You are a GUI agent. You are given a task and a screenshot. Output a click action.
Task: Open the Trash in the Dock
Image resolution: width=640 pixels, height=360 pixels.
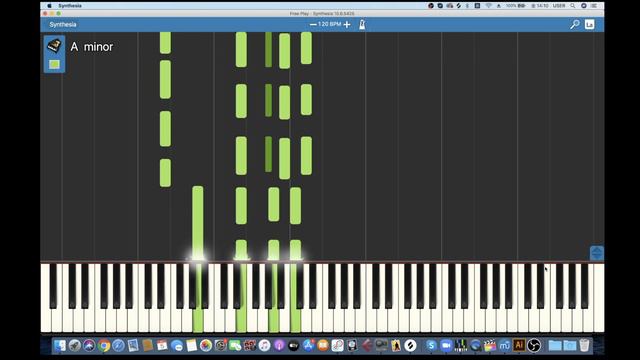[584, 346]
